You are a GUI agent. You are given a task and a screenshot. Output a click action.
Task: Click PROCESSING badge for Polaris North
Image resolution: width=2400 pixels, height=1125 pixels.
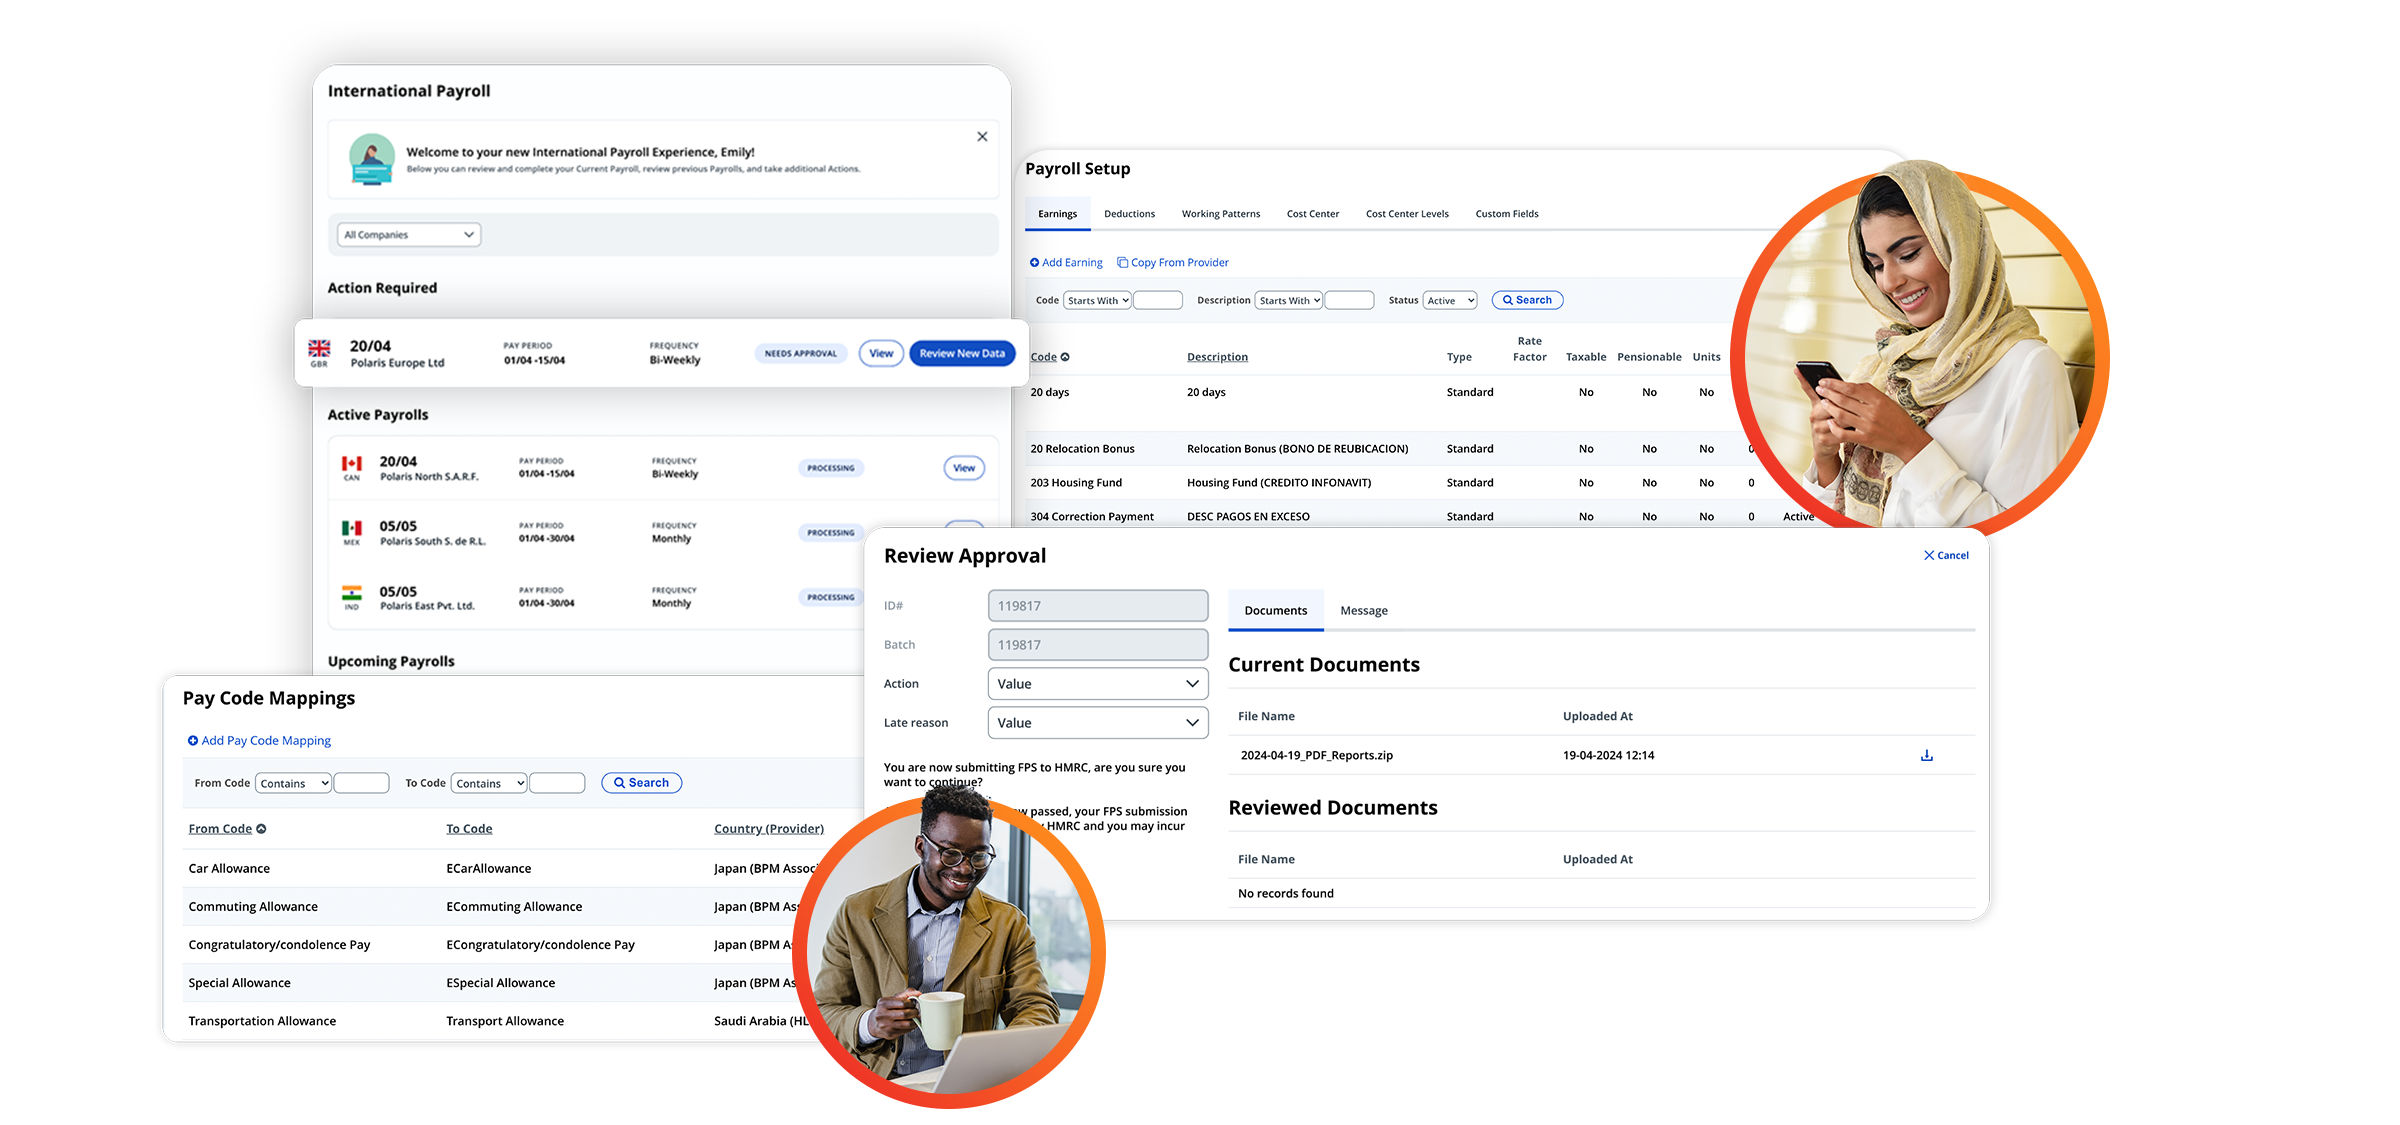(x=831, y=468)
